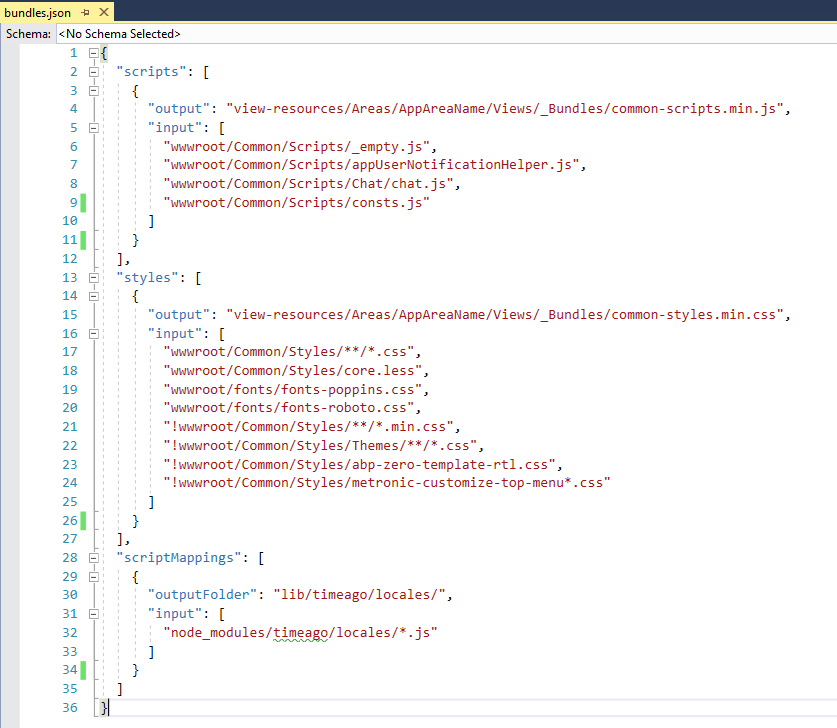Click the "<No Schema Selected>" text
Screen dimensions: 837x728
tap(119, 33)
